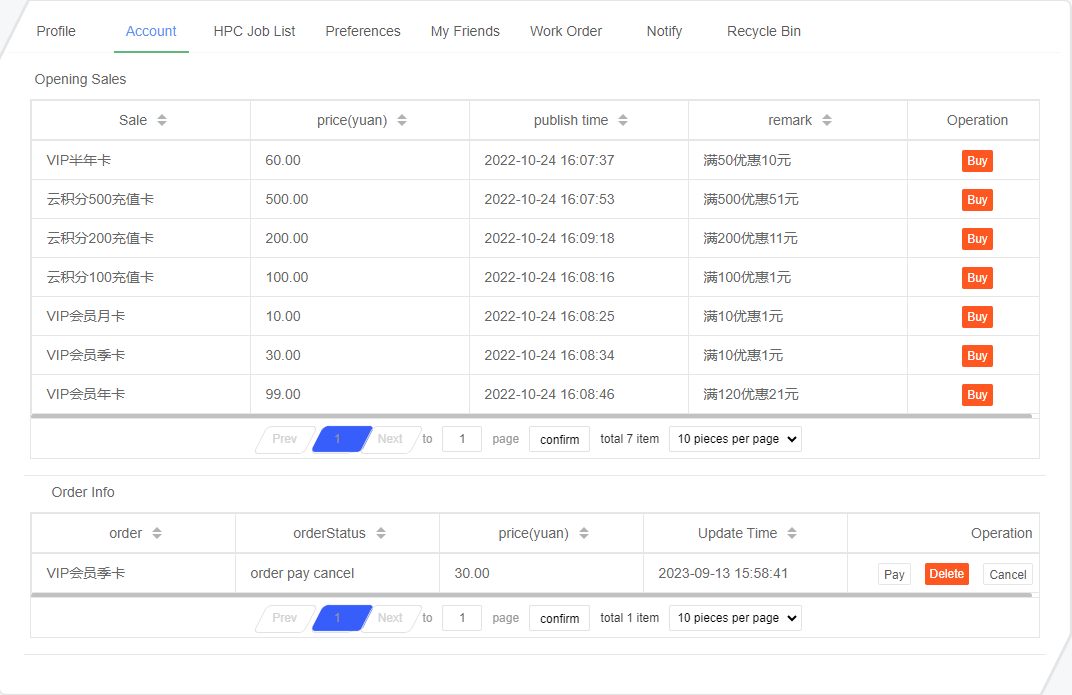Click Order Info horizontal scrollbar
This screenshot has width=1072, height=695.
[x=531, y=595]
